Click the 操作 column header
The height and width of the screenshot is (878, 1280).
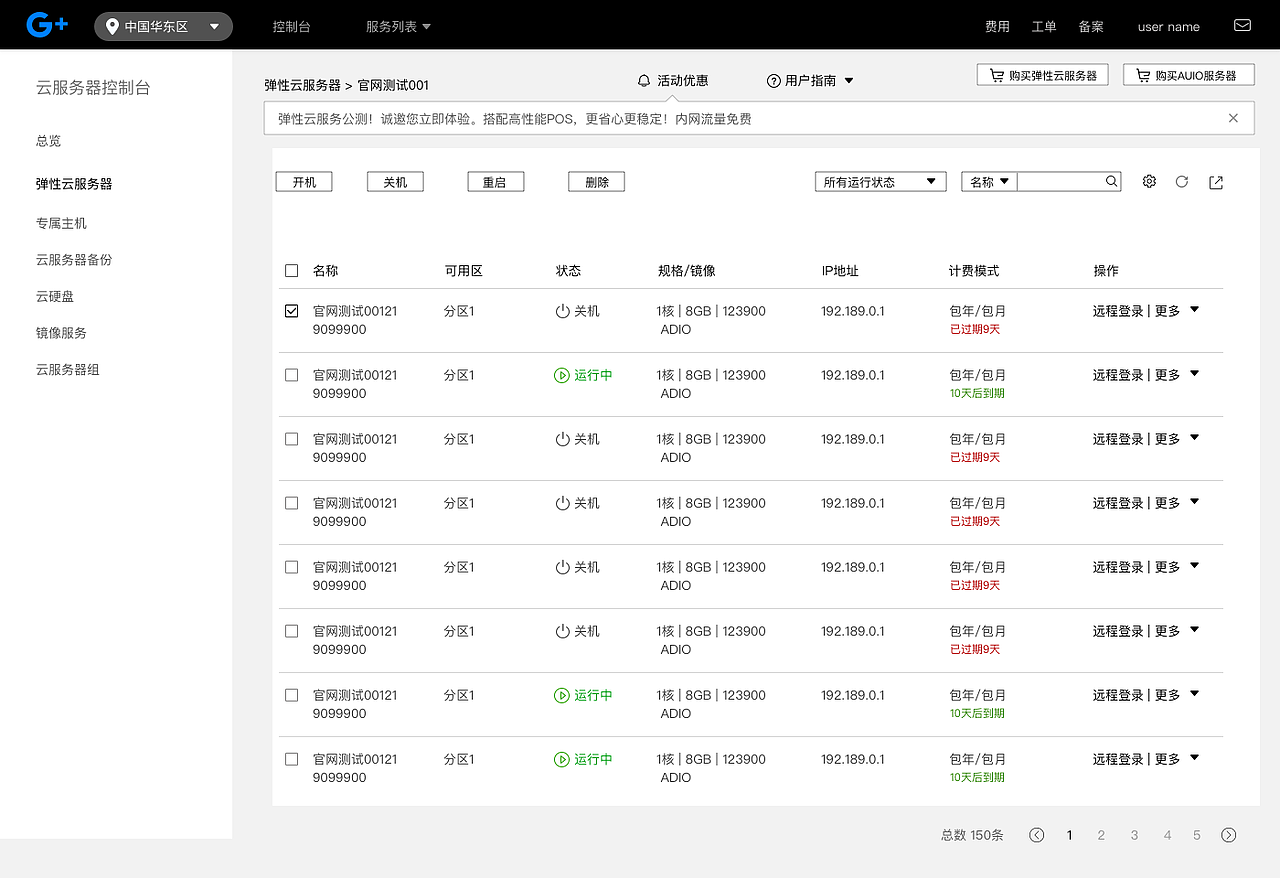1106,271
